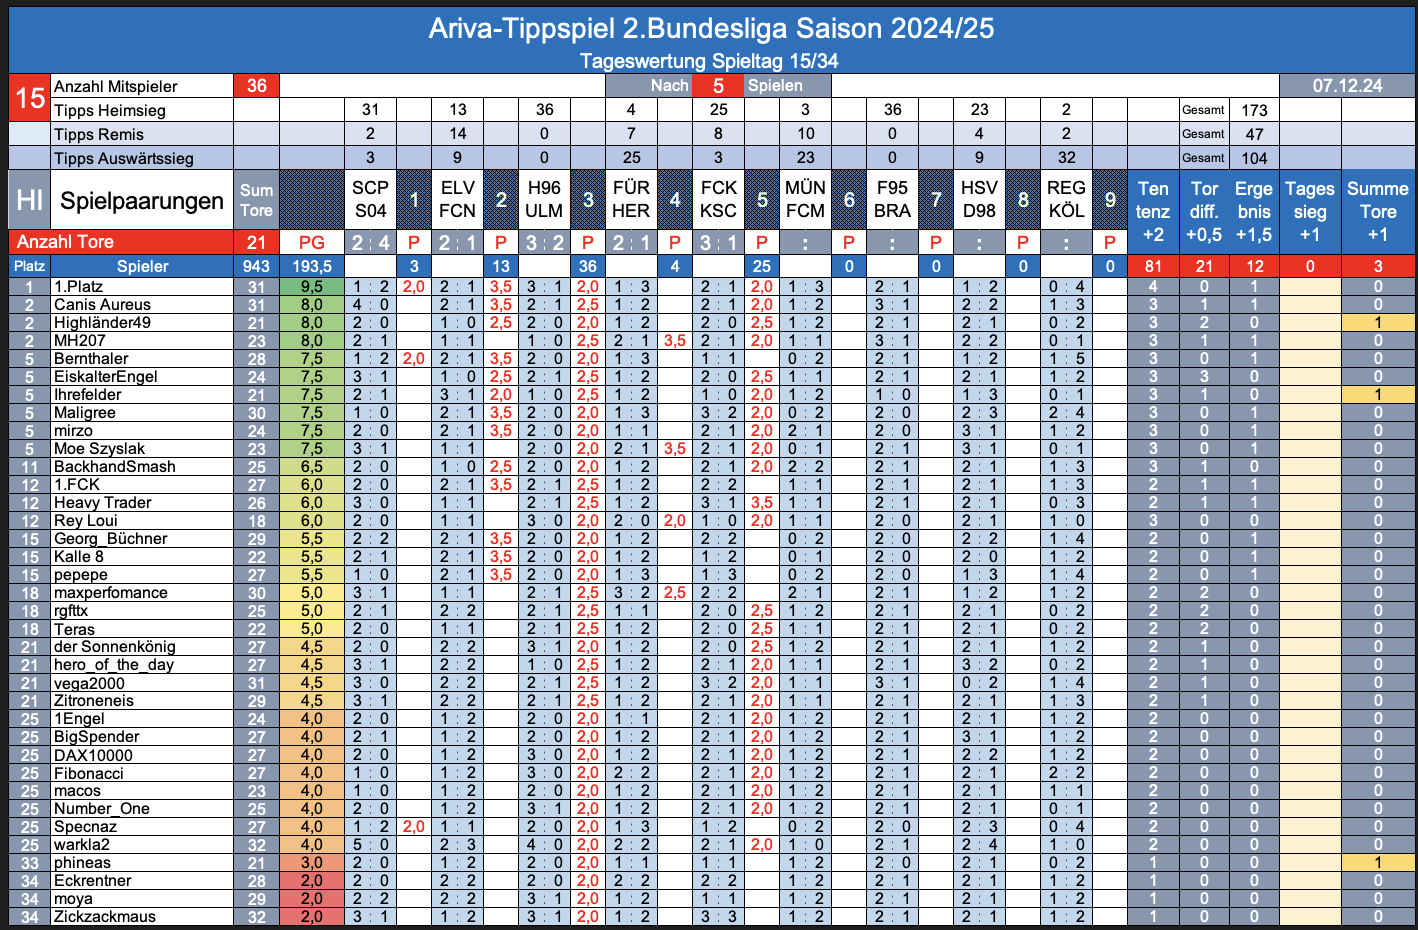
Task: Select player name 'hero_of_the_day'
Action: (114, 664)
